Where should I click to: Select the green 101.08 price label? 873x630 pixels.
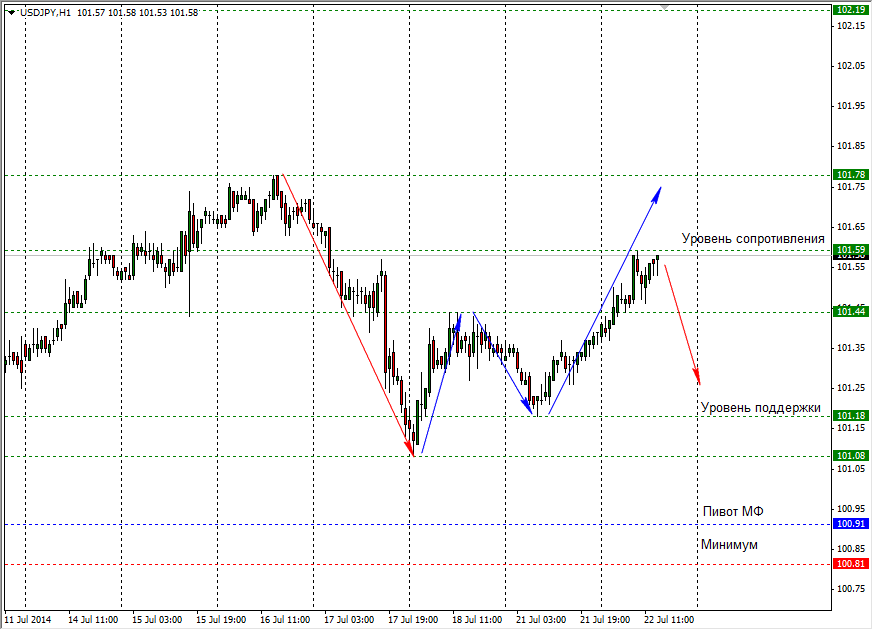click(851, 456)
